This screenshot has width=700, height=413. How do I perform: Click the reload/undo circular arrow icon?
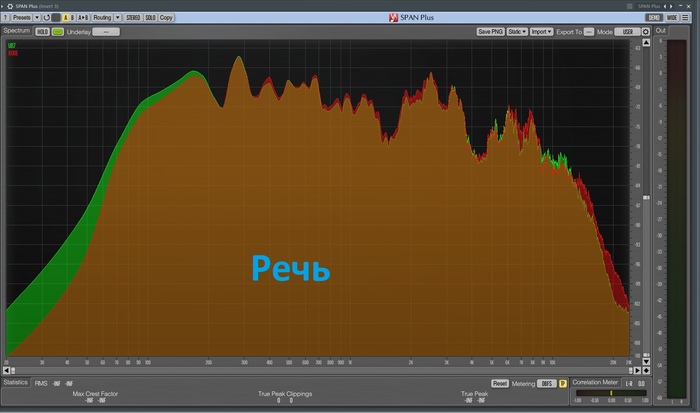46,18
